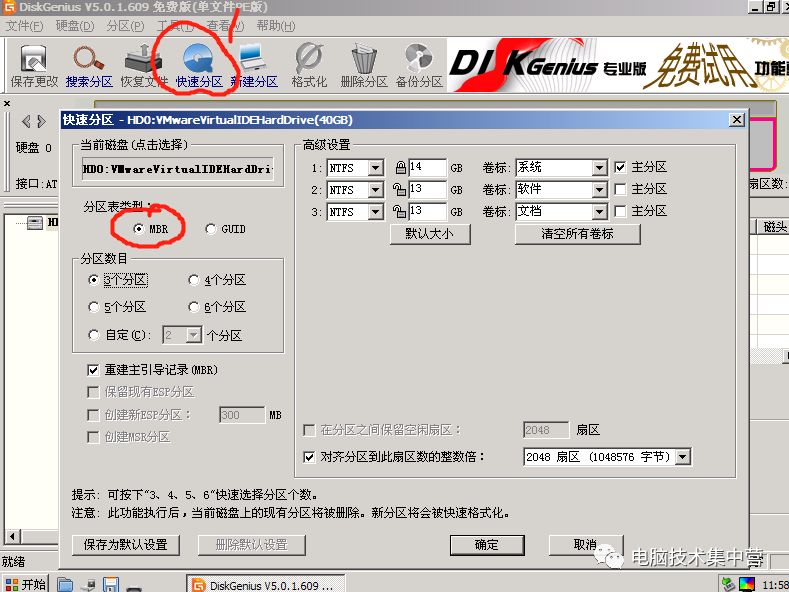The image size is (789, 592).
Task: Toggle 对齐分区到此扇区数的整数倍 checkbox
Action: (309, 457)
